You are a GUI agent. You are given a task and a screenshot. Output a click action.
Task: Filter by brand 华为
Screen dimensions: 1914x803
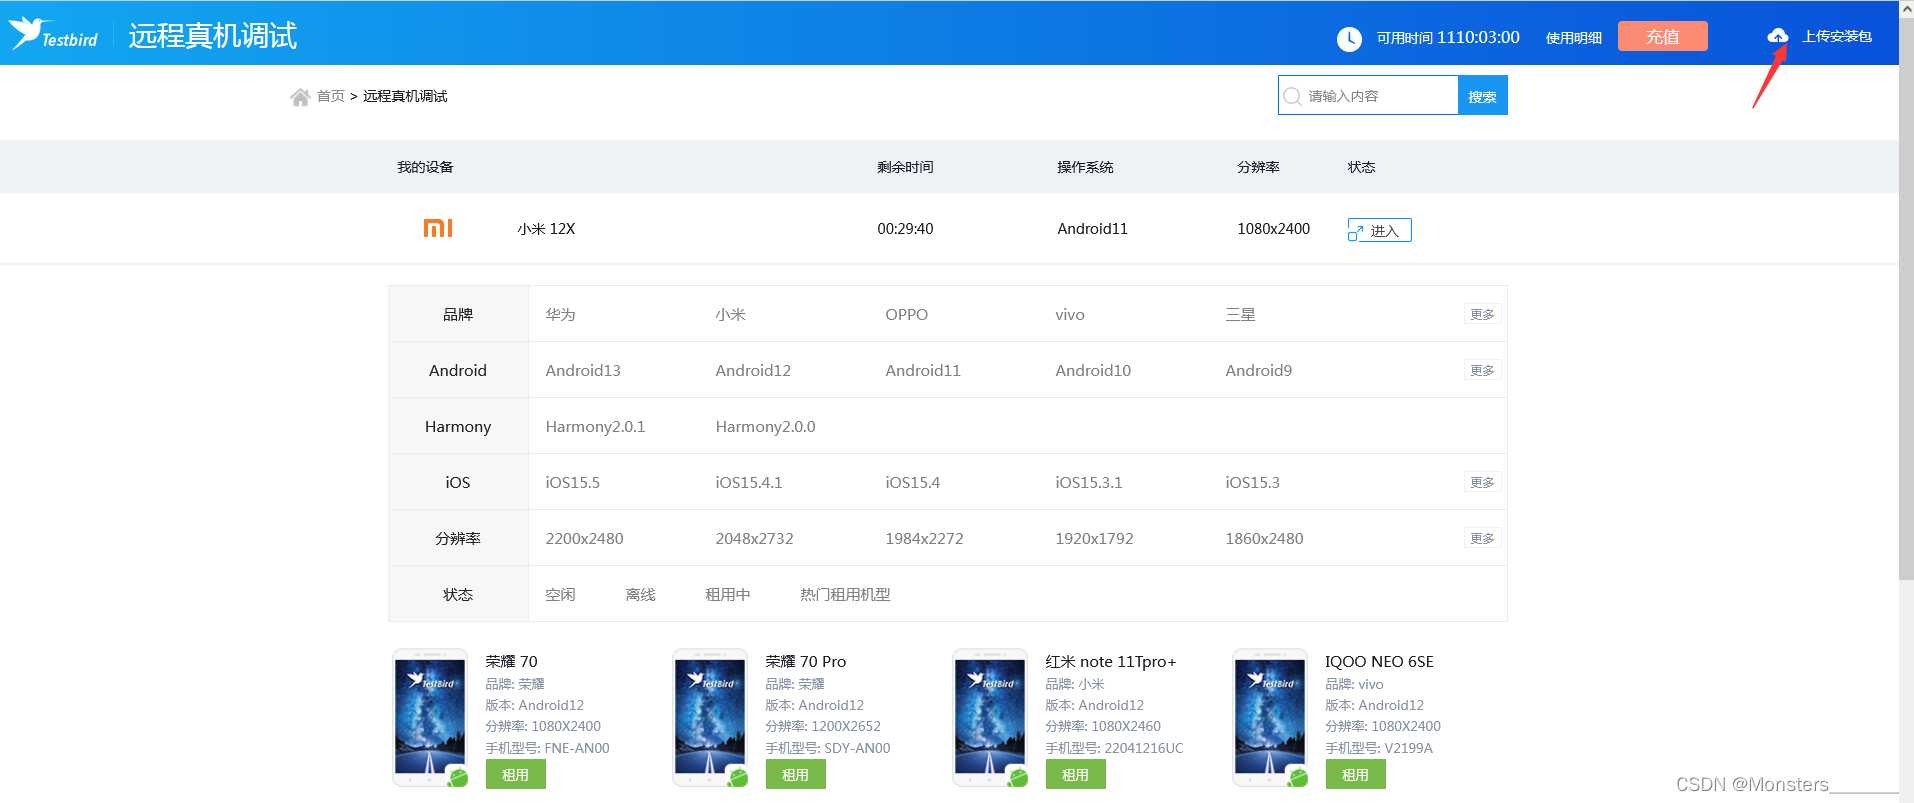pos(560,314)
